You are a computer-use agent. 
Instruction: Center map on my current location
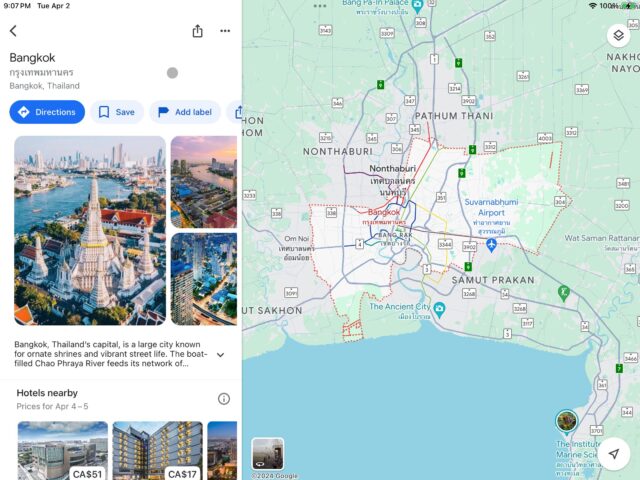pyautogui.click(x=614, y=453)
